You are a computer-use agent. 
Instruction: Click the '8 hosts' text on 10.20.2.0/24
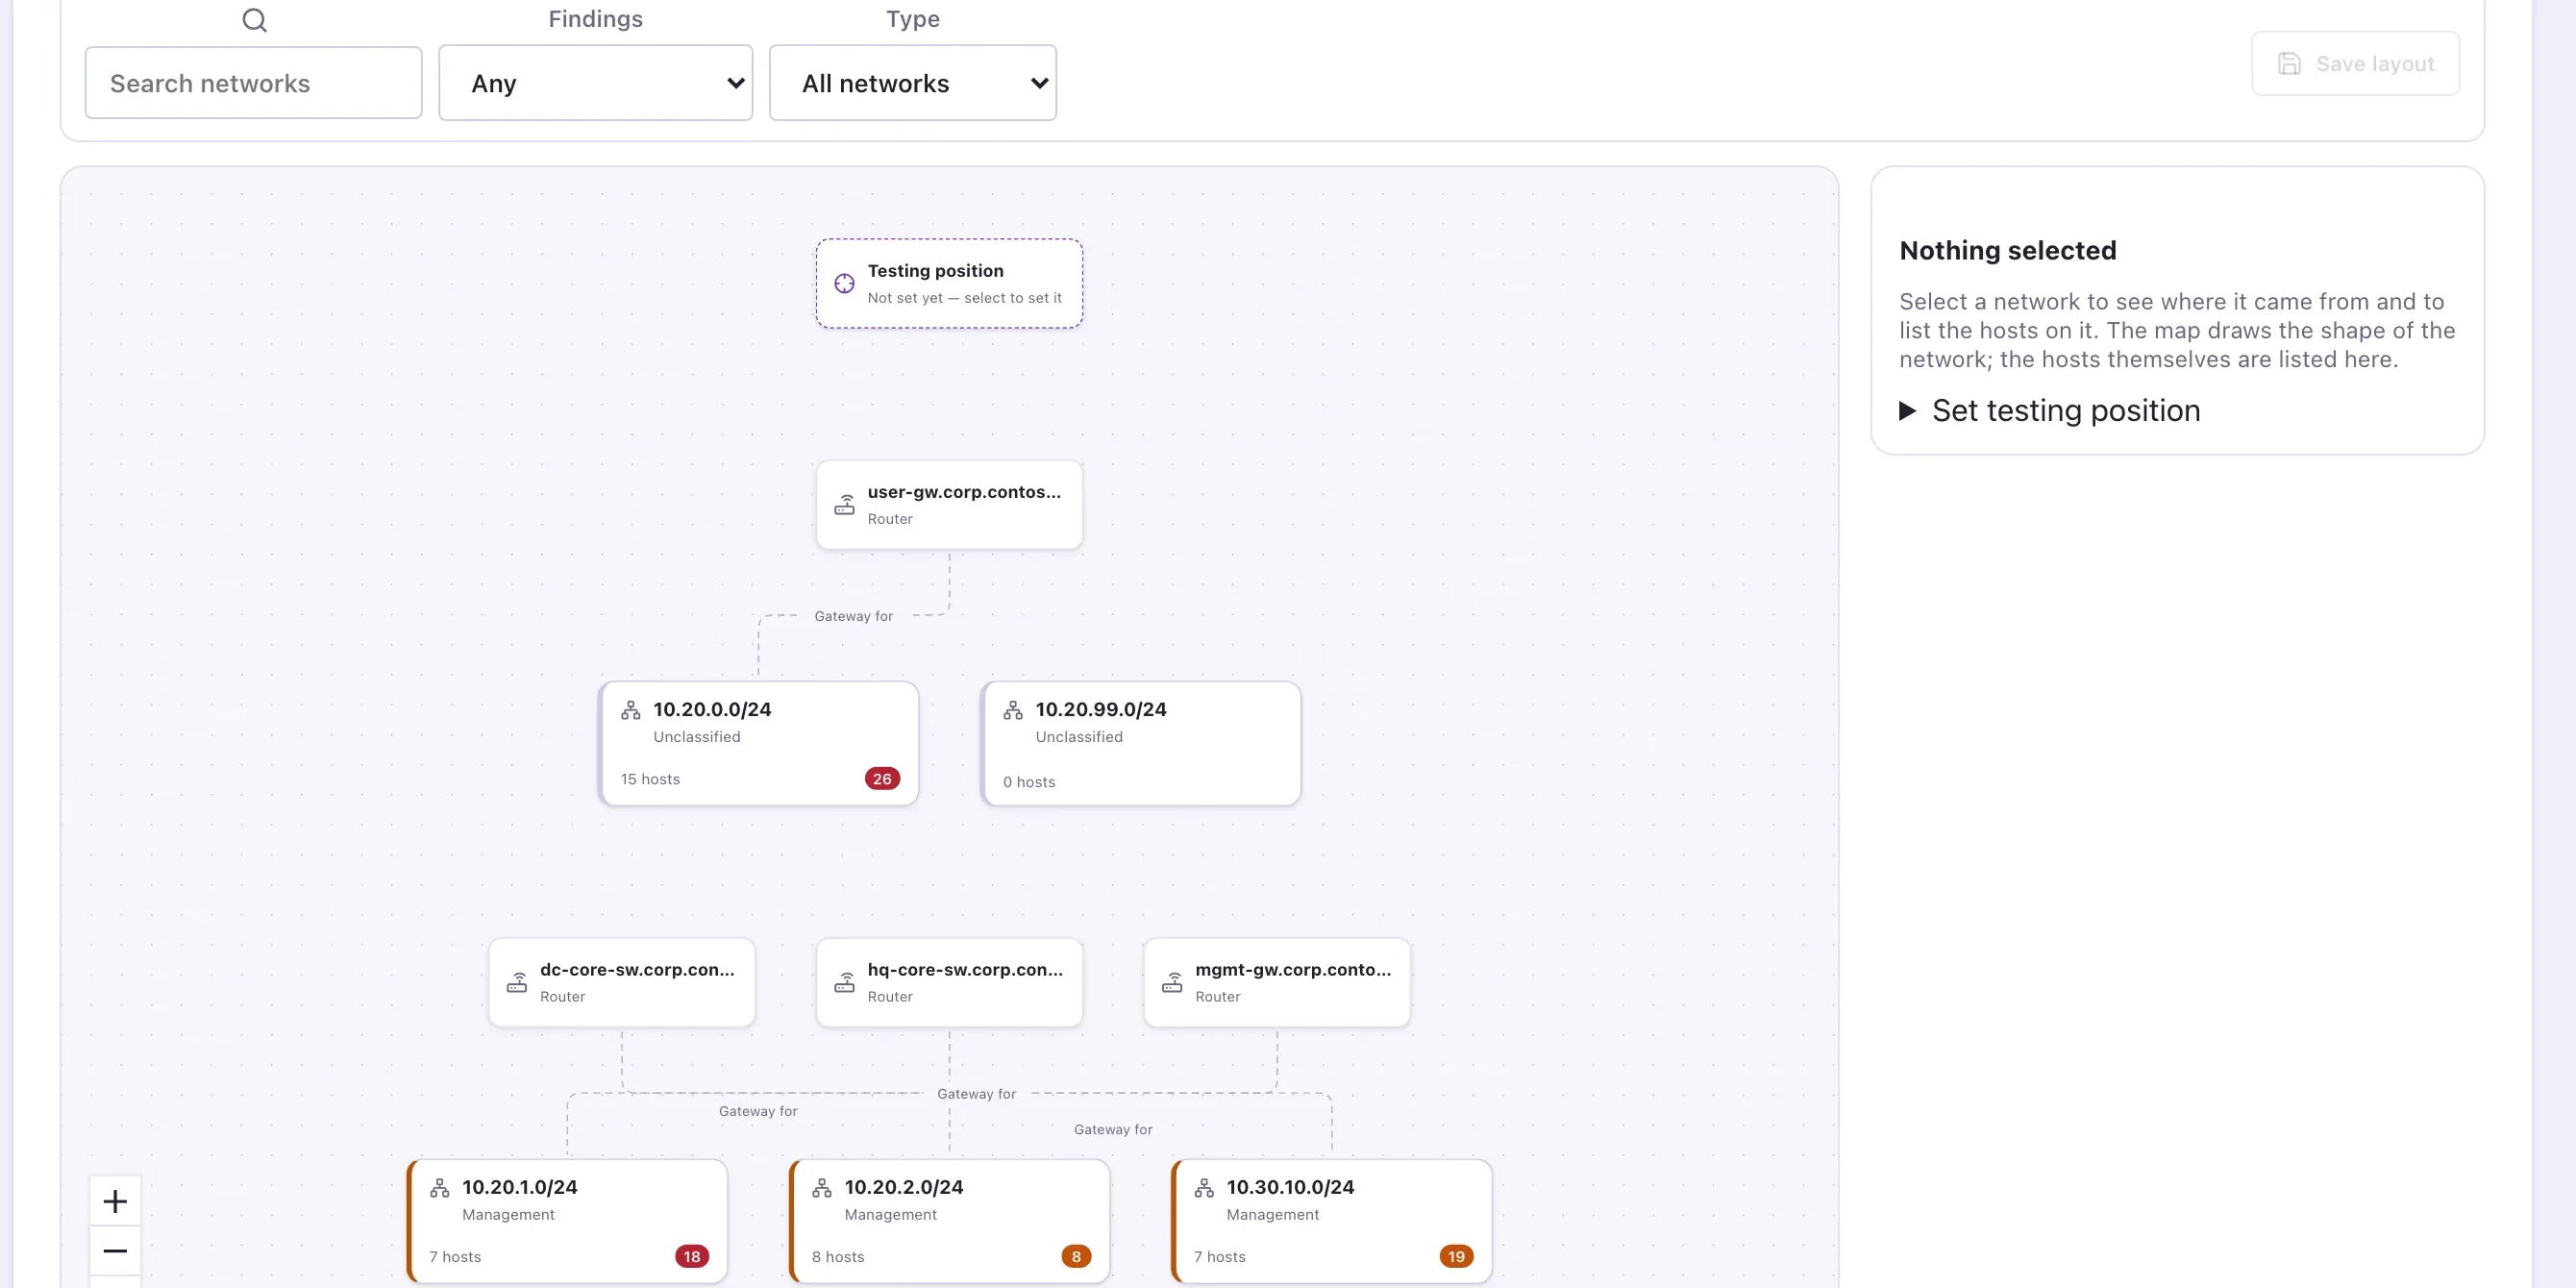pos(838,1257)
